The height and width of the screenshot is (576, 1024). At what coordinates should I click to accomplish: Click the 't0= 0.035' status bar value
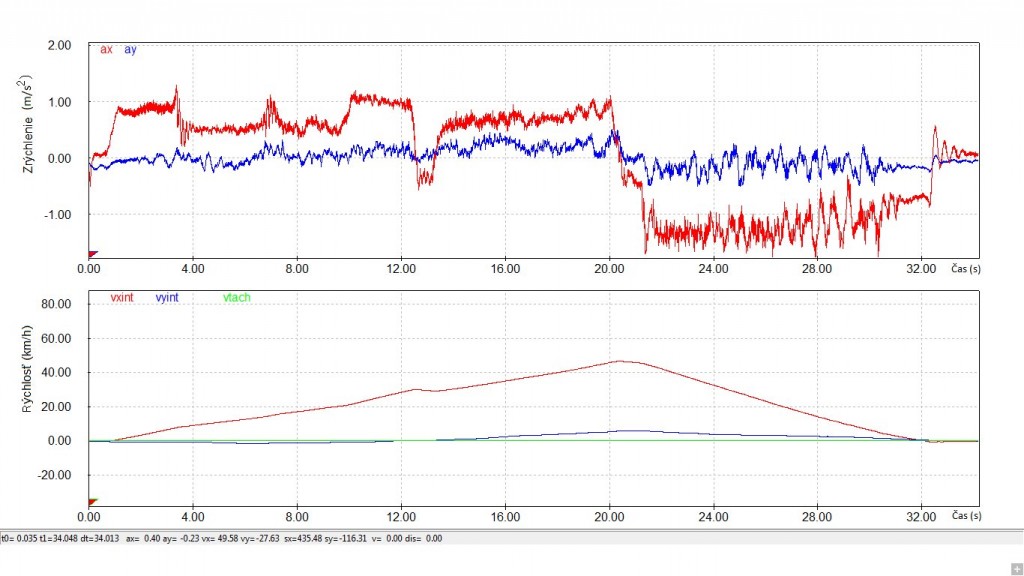tap(20, 539)
